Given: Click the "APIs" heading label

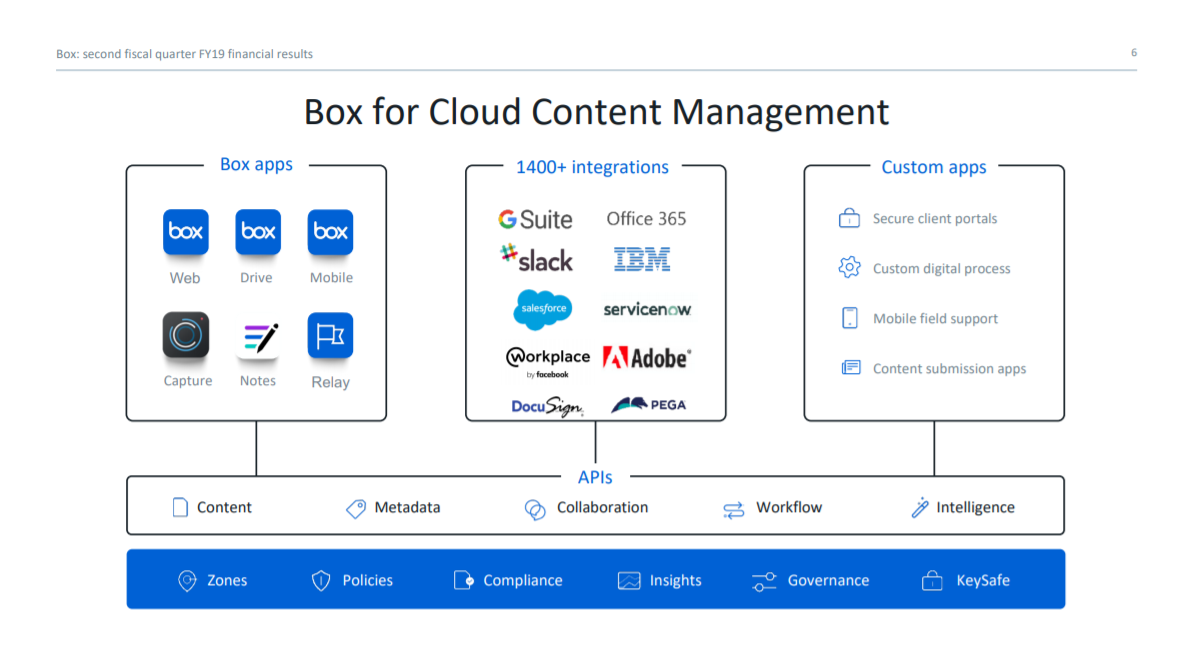Looking at the screenshot, I should pos(594,477).
